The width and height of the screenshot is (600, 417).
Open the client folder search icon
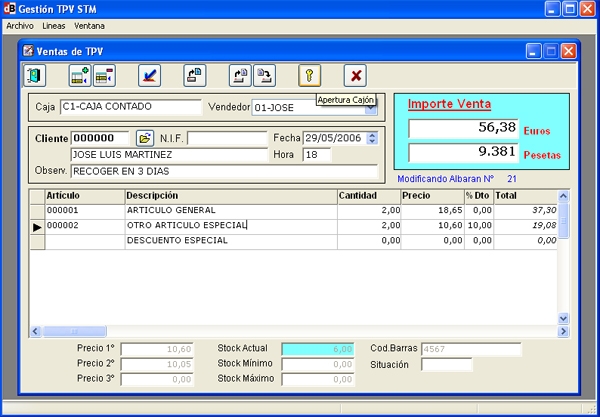[x=144, y=138]
